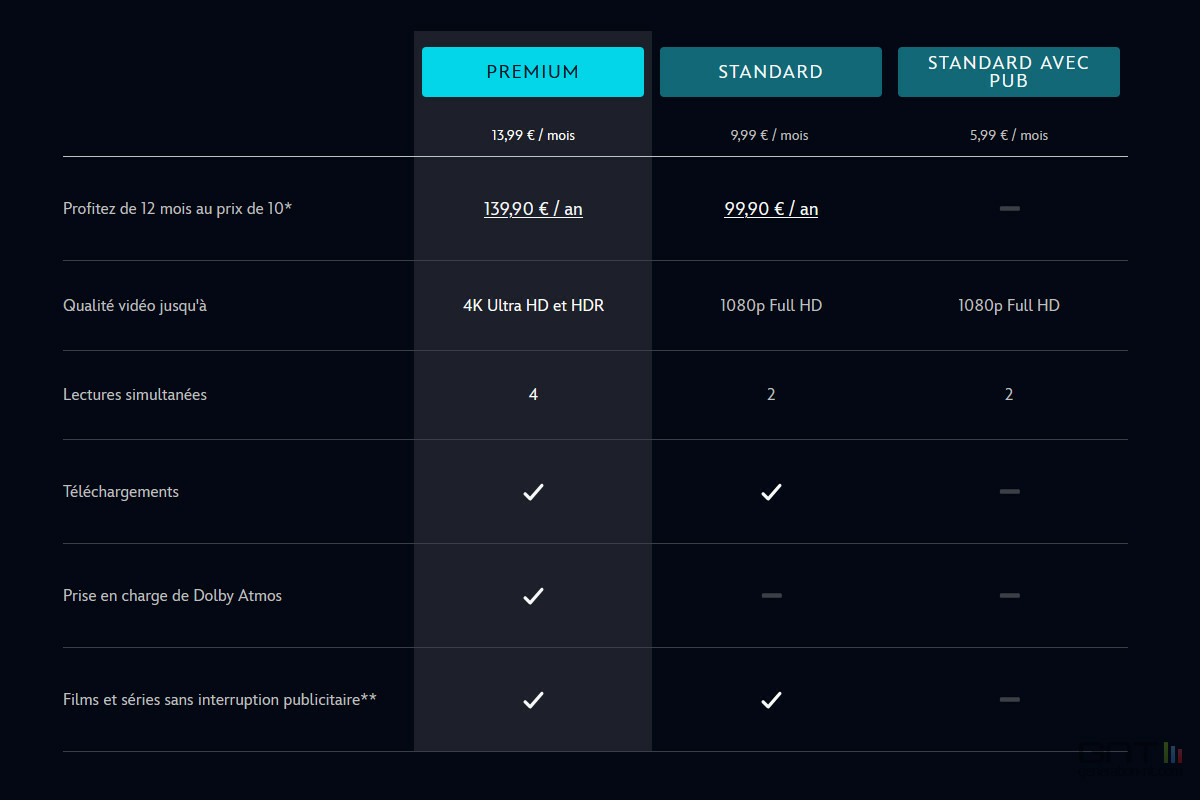Open the 99,90 € / an annual offer link
1200x800 pixels.
(x=771, y=209)
